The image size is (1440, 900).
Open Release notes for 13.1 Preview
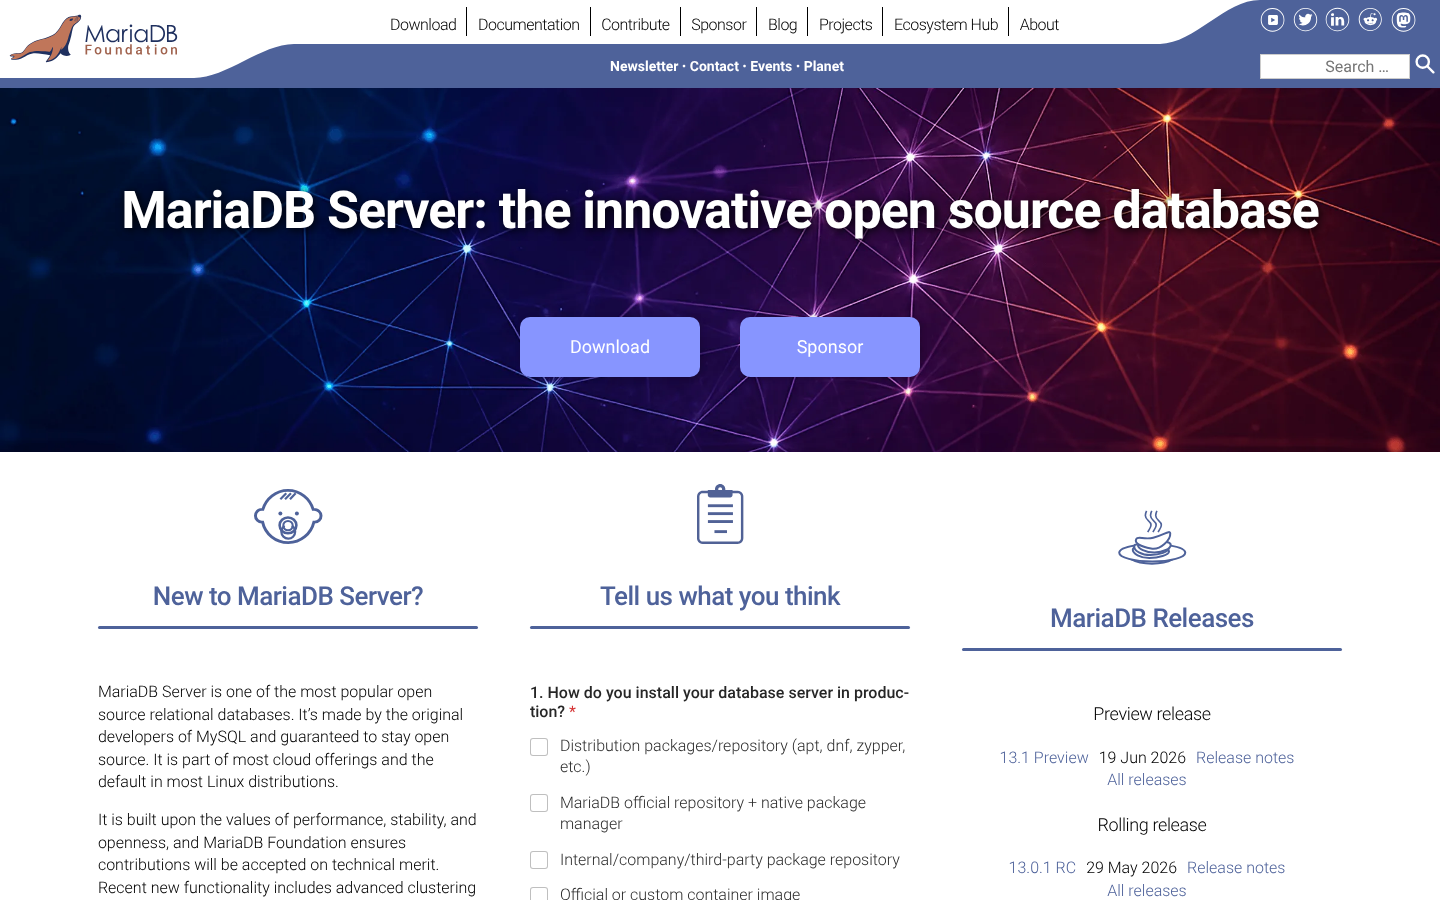click(x=1245, y=758)
